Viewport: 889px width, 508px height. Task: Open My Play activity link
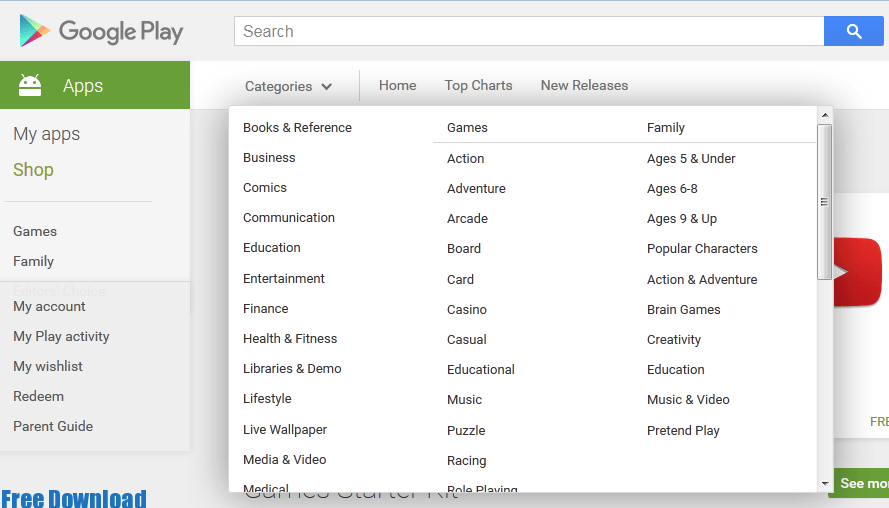point(61,337)
